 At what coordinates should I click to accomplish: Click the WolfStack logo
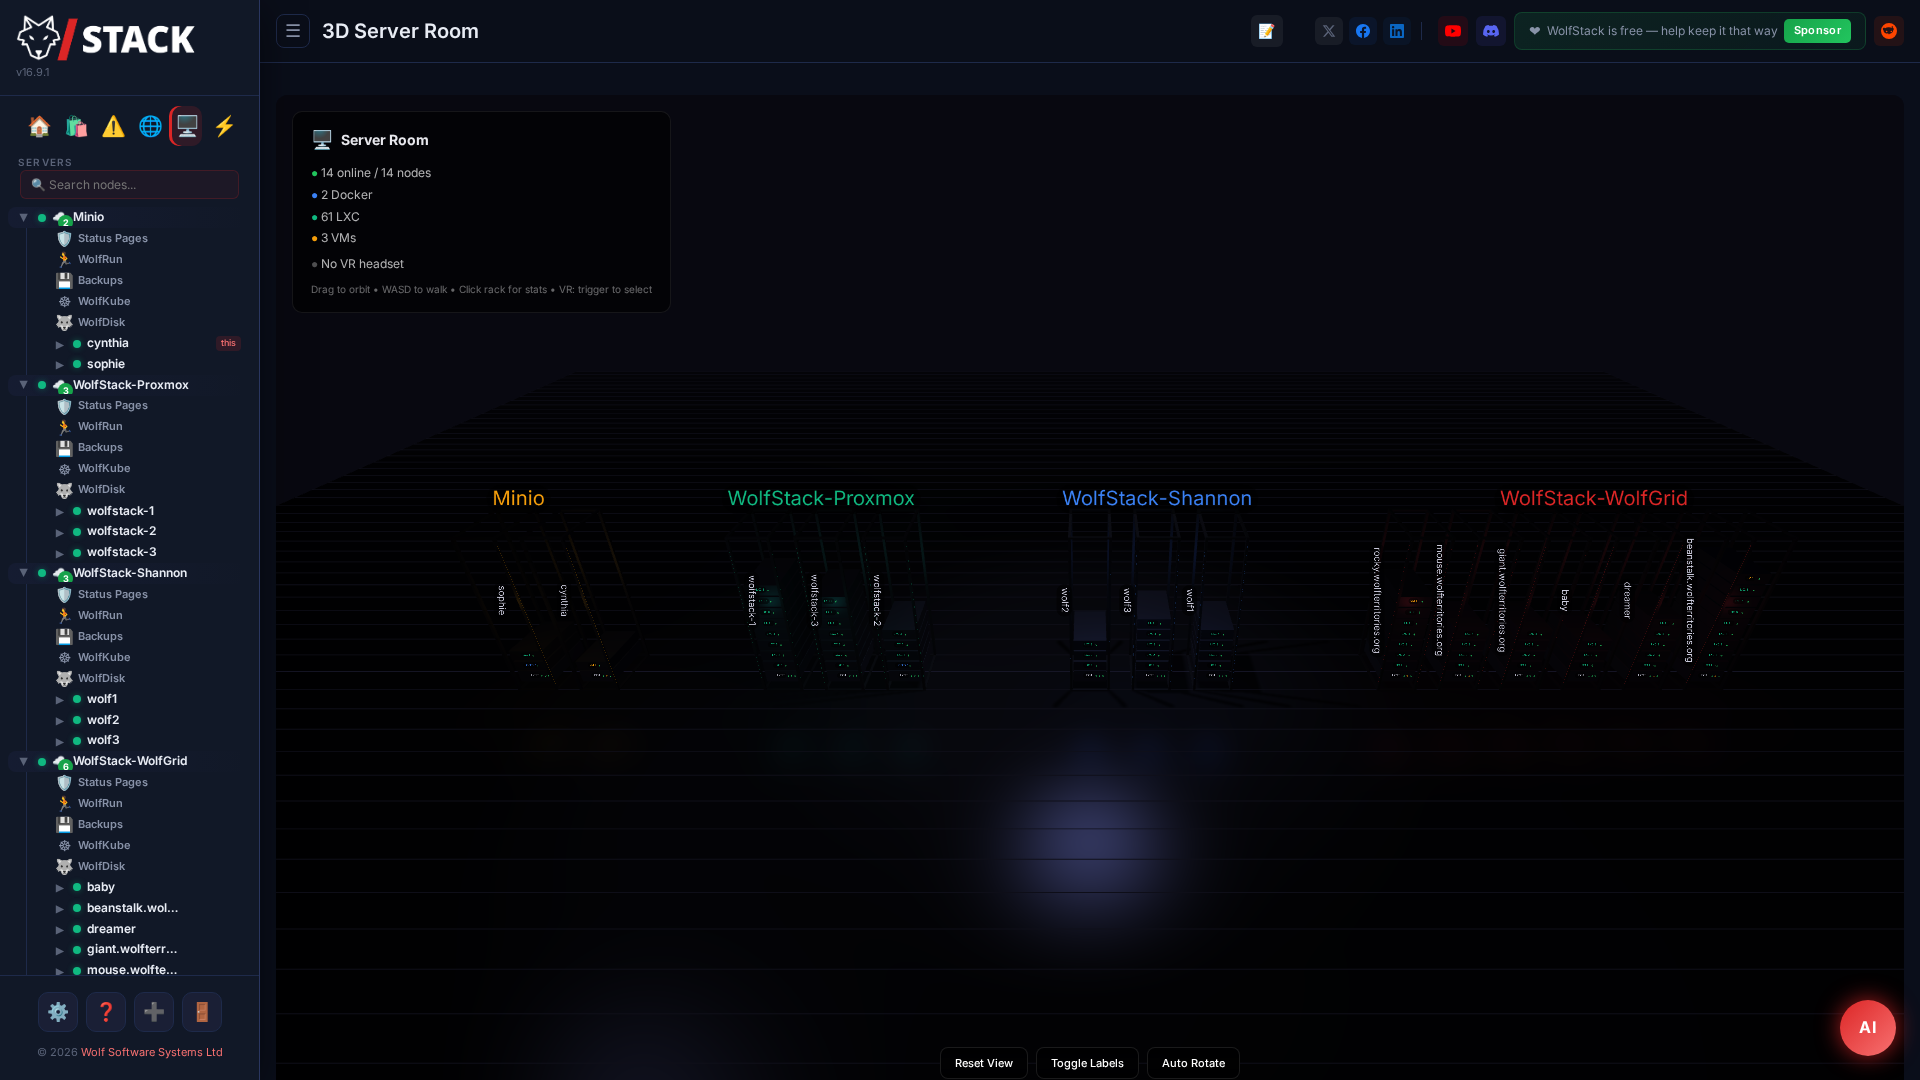(x=106, y=39)
